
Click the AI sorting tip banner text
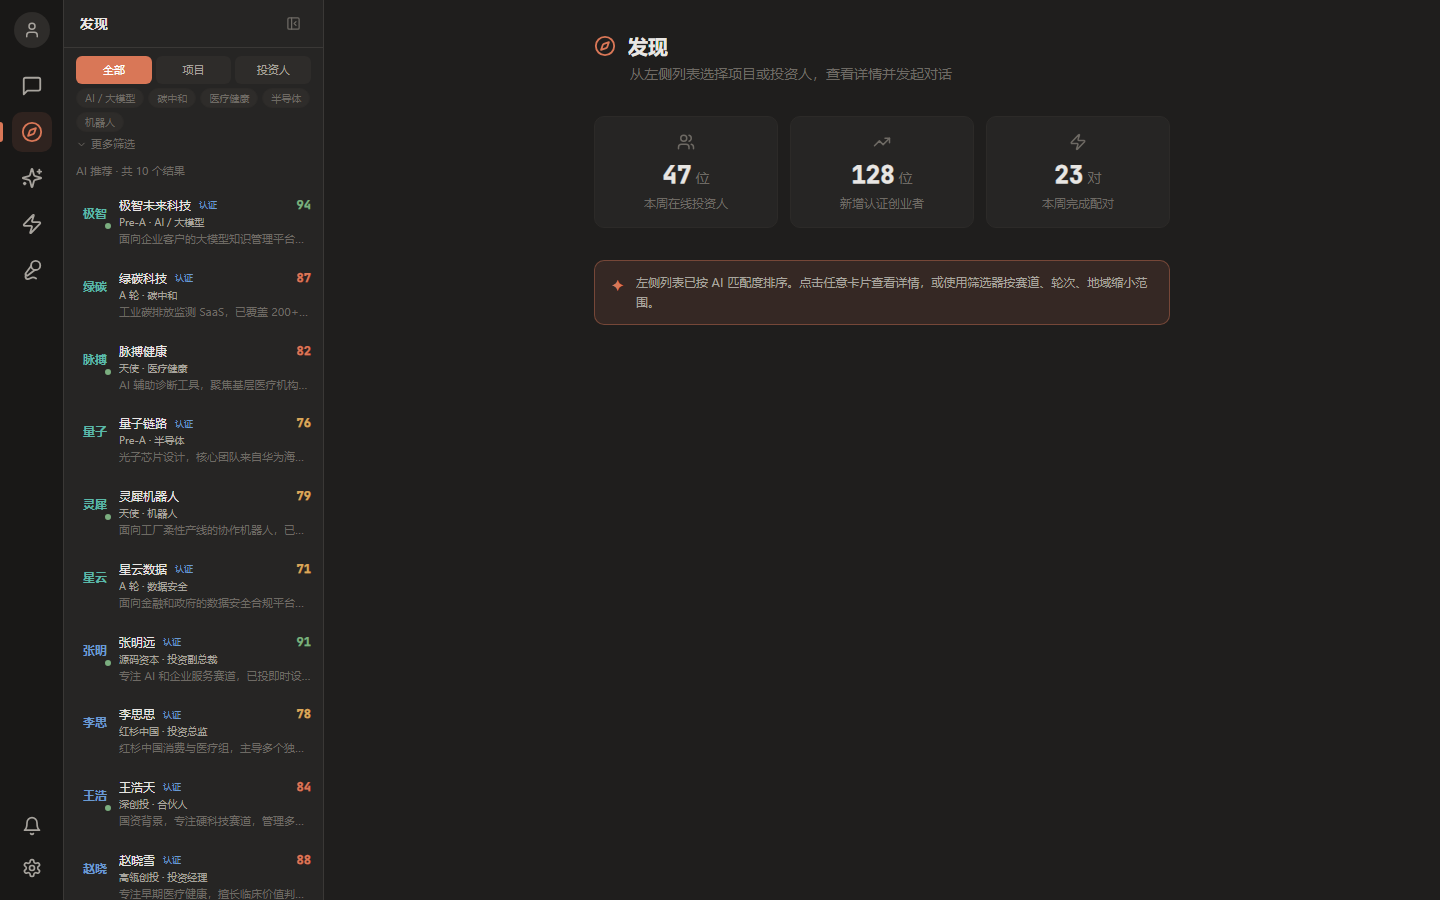click(892, 293)
